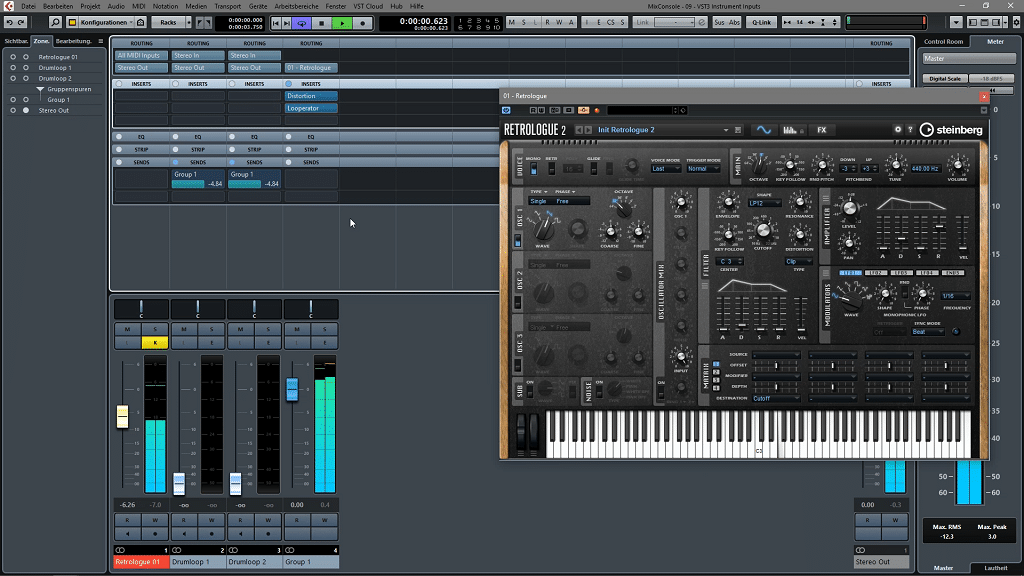Open the Init Retrologue 2 preset dropdown

click(x=726, y=130)
